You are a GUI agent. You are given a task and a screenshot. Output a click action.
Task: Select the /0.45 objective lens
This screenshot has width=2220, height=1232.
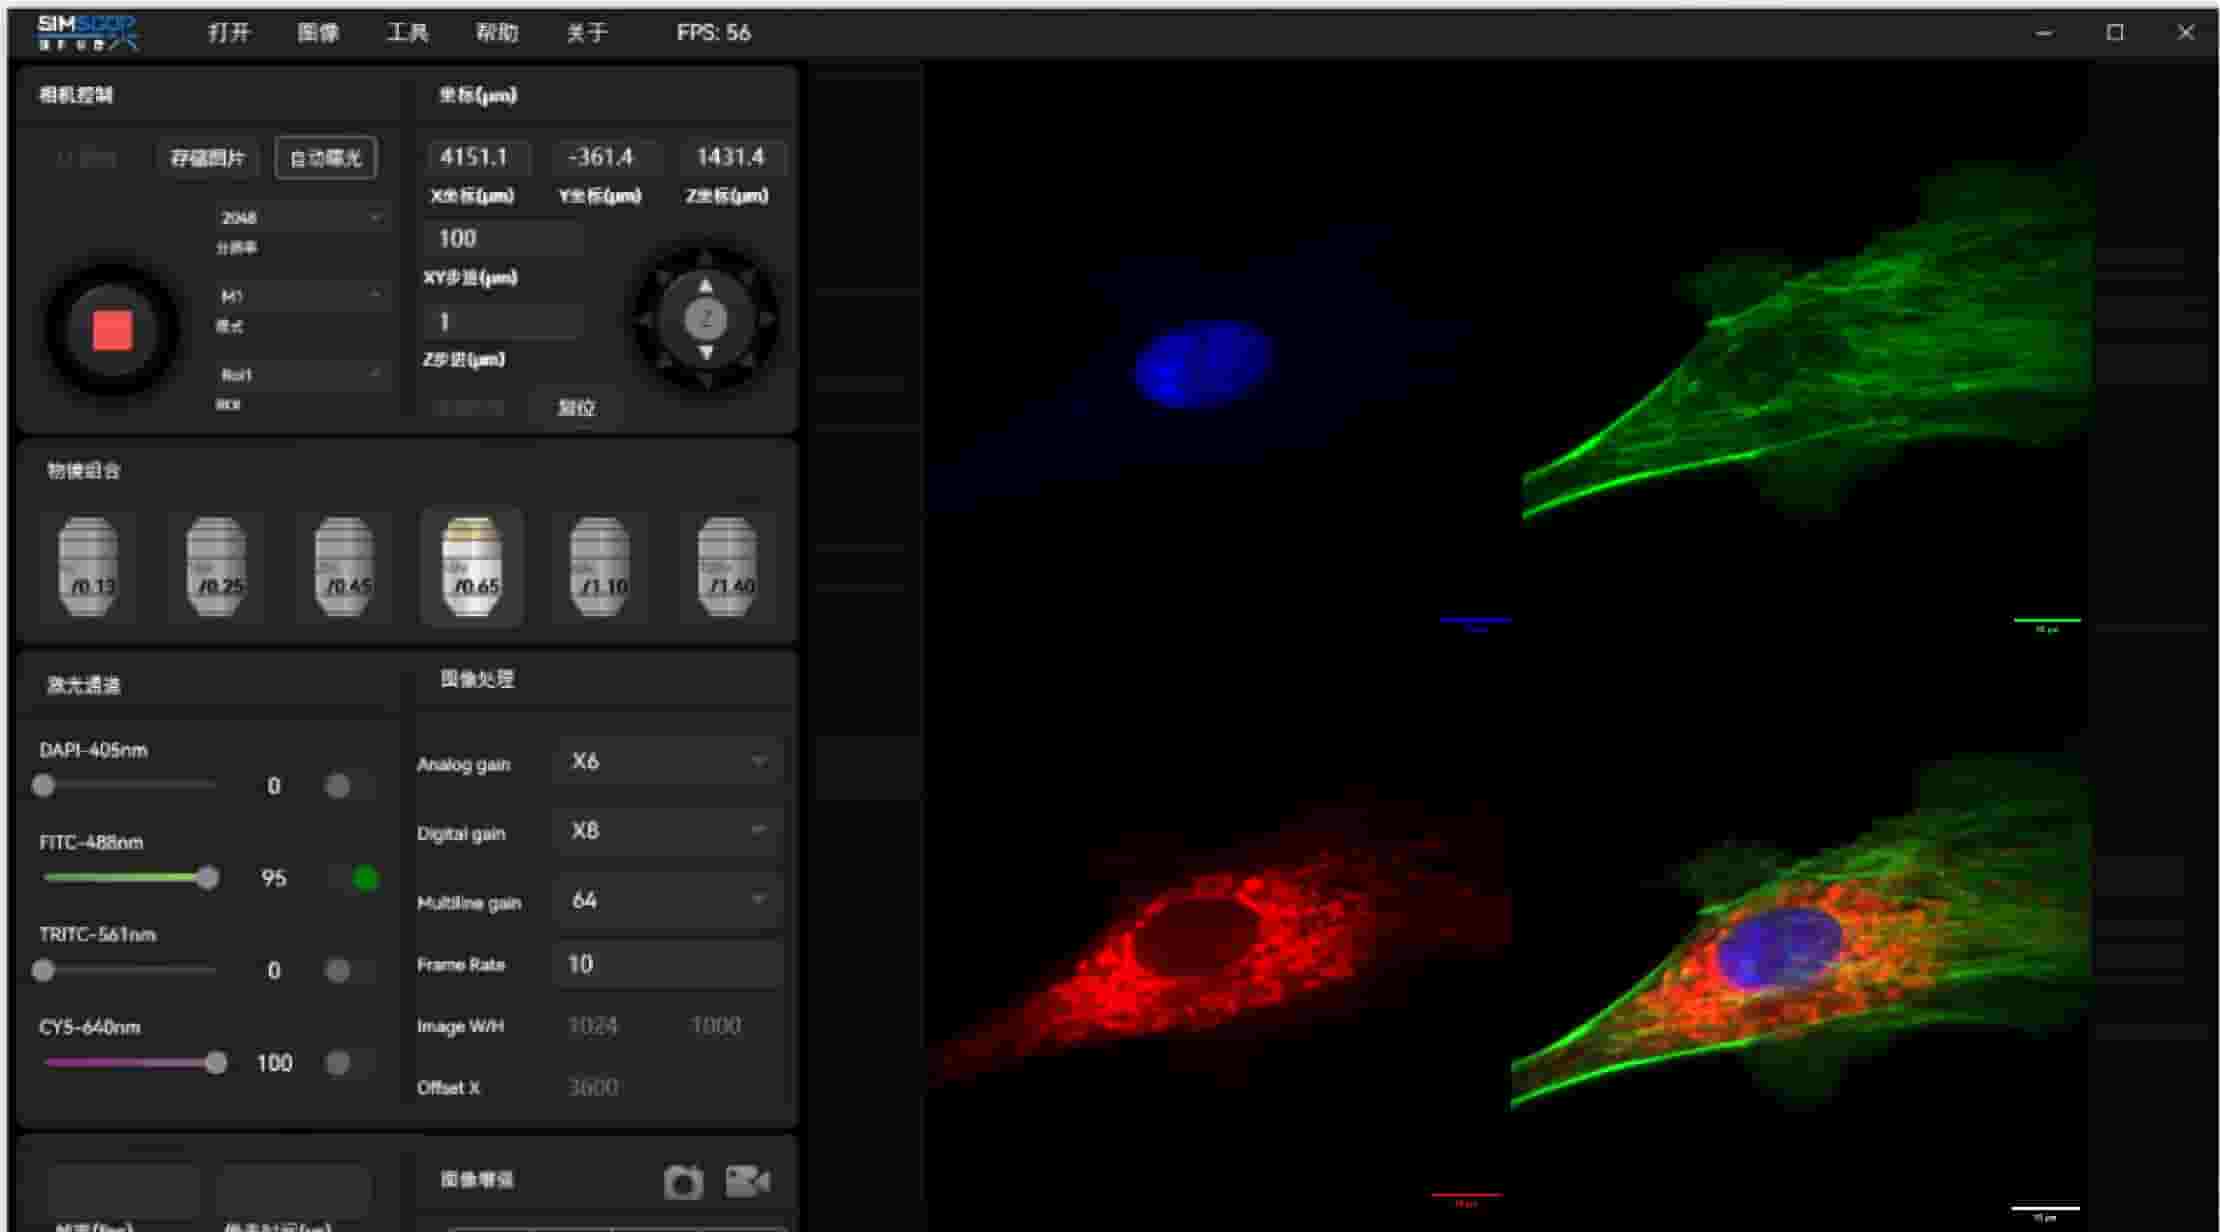tap(344, 567)
